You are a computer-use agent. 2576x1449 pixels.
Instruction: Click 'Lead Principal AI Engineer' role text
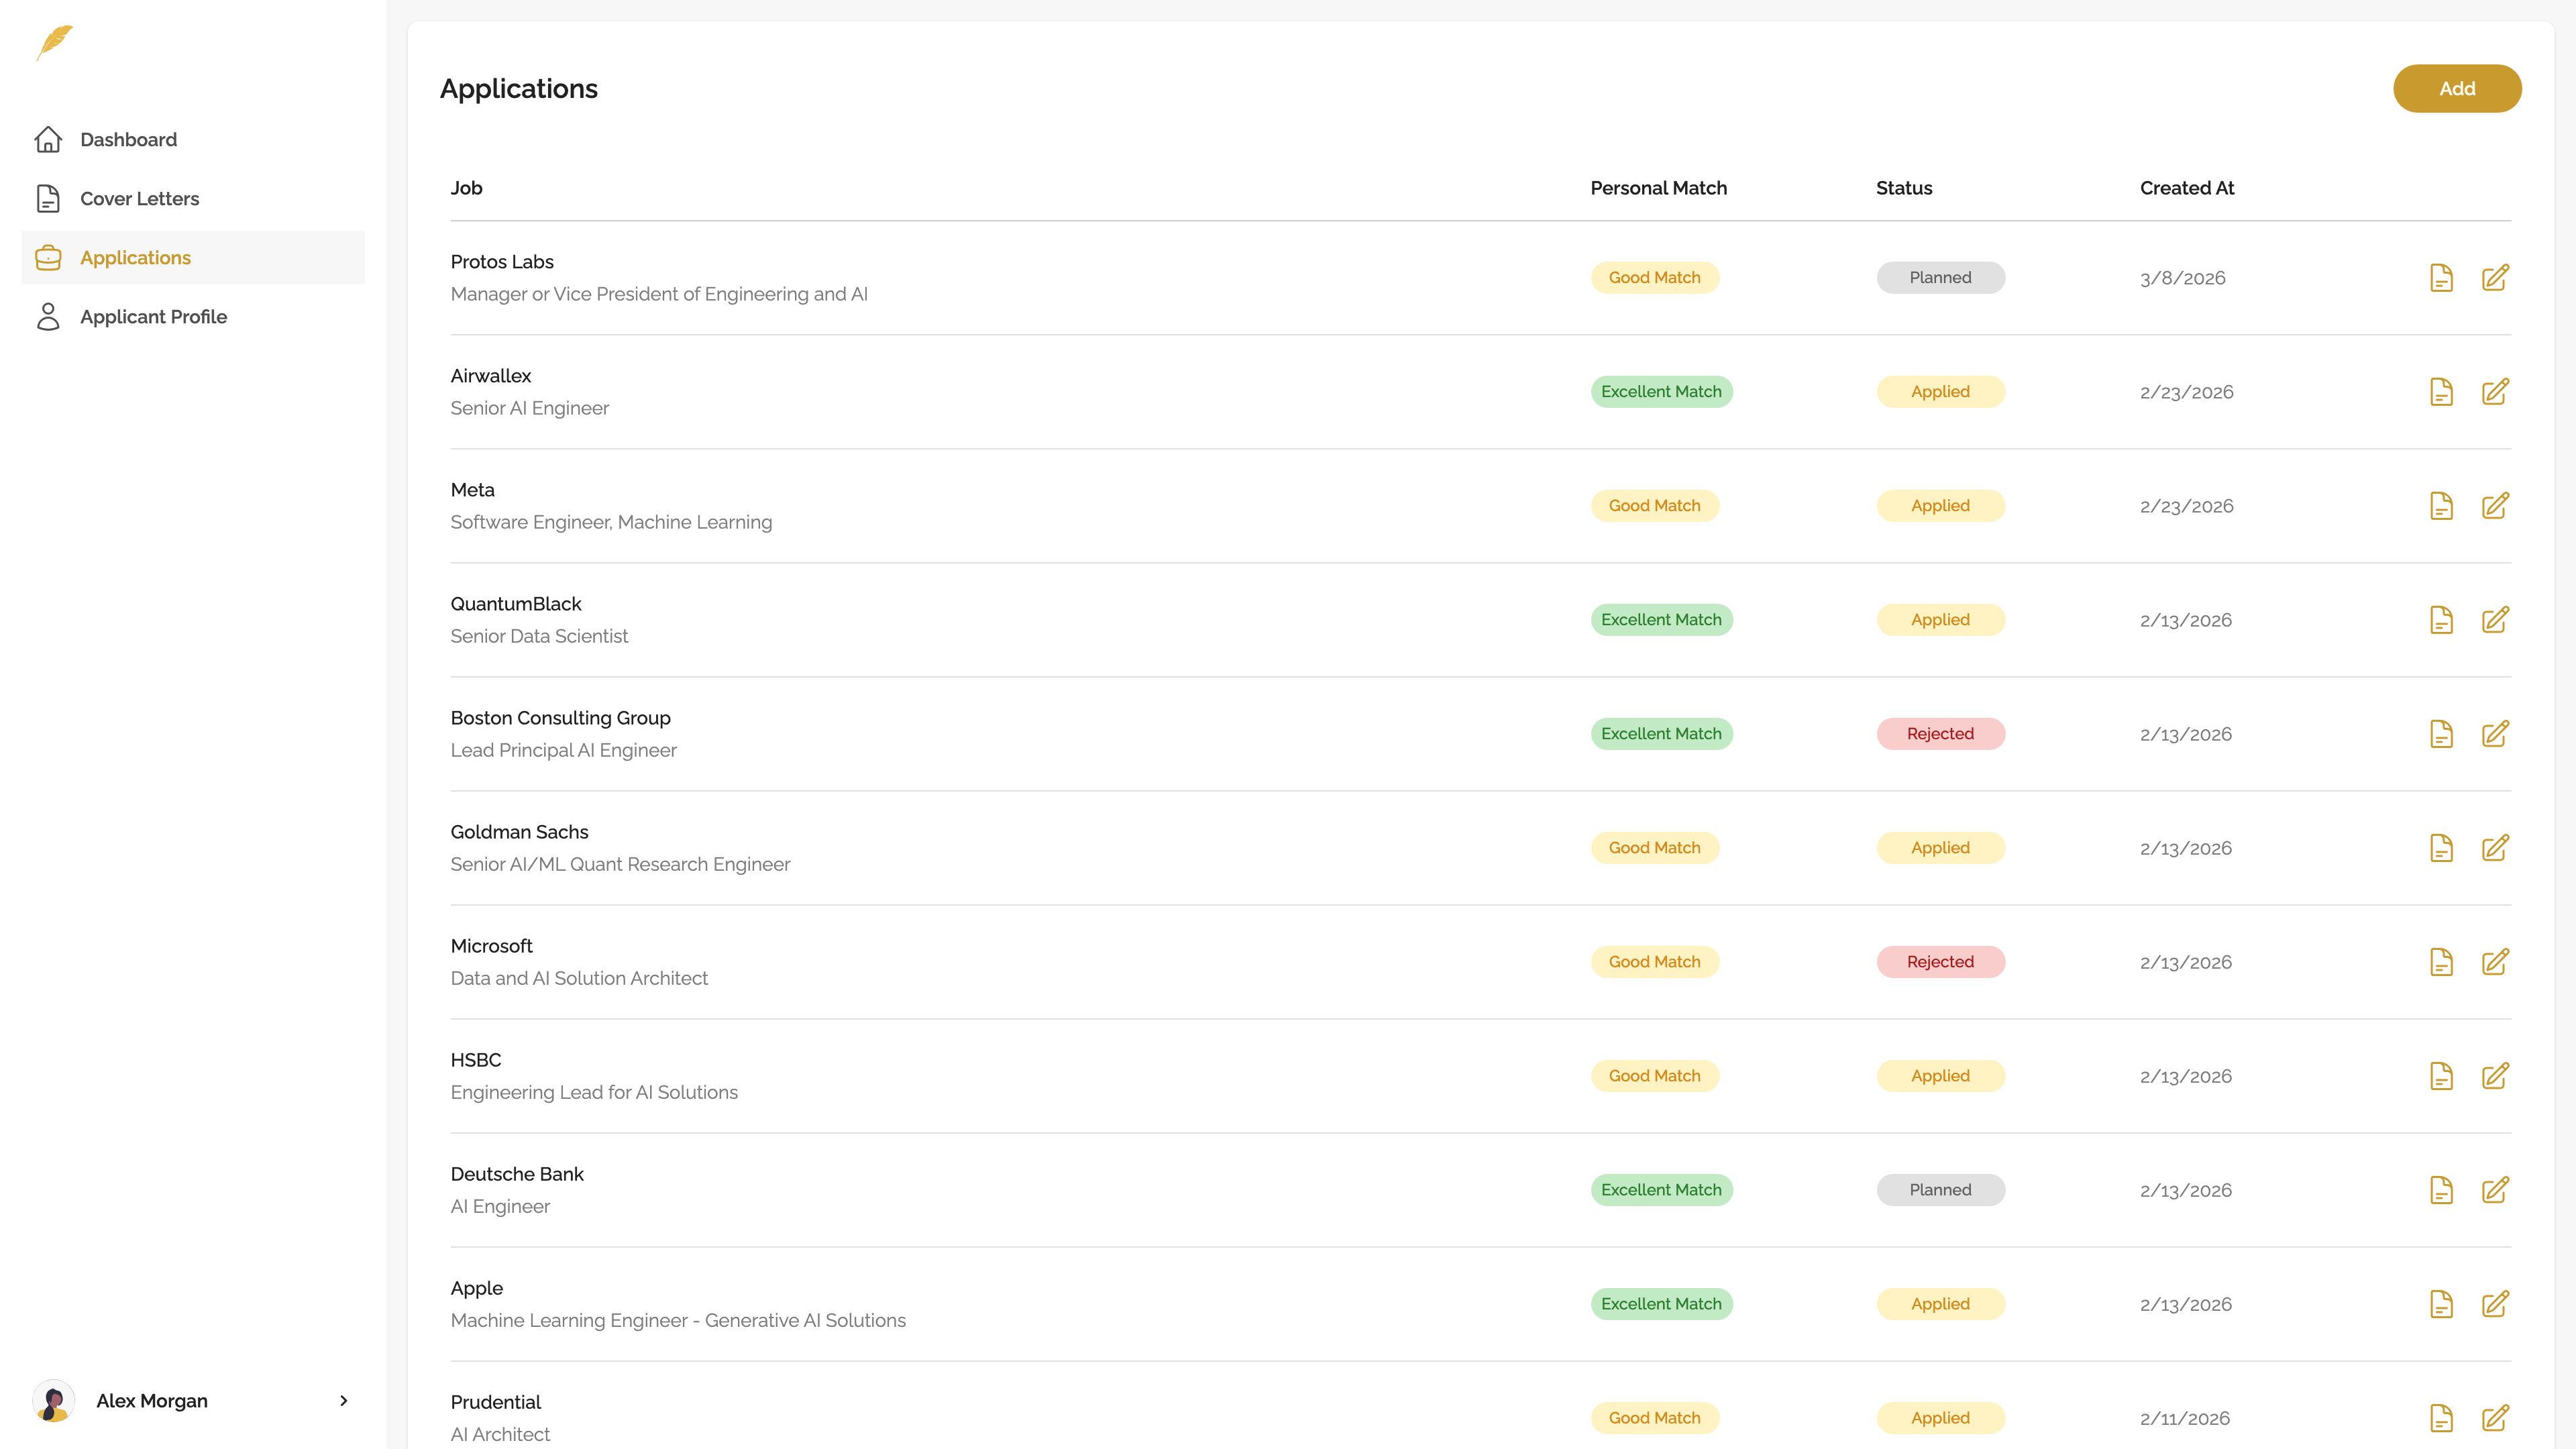click(x=563, y=750)
